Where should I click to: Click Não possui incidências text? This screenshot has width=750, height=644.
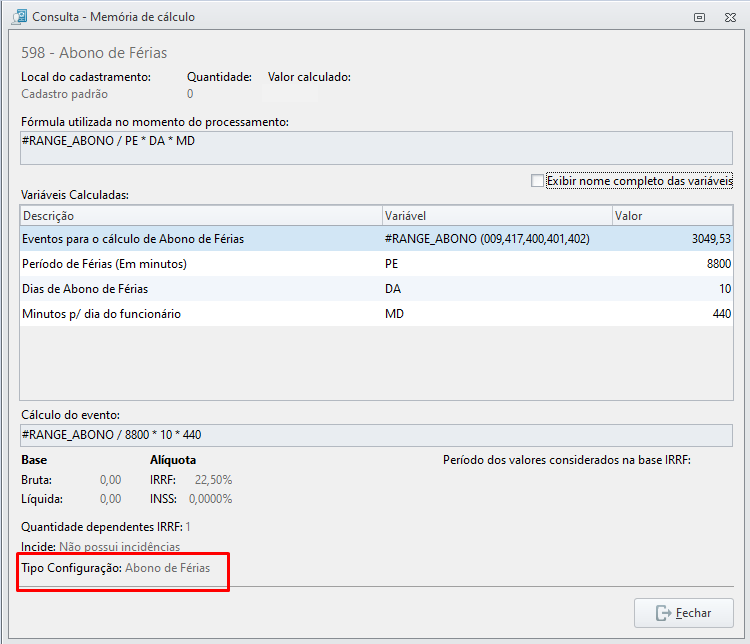coord(120,546)
